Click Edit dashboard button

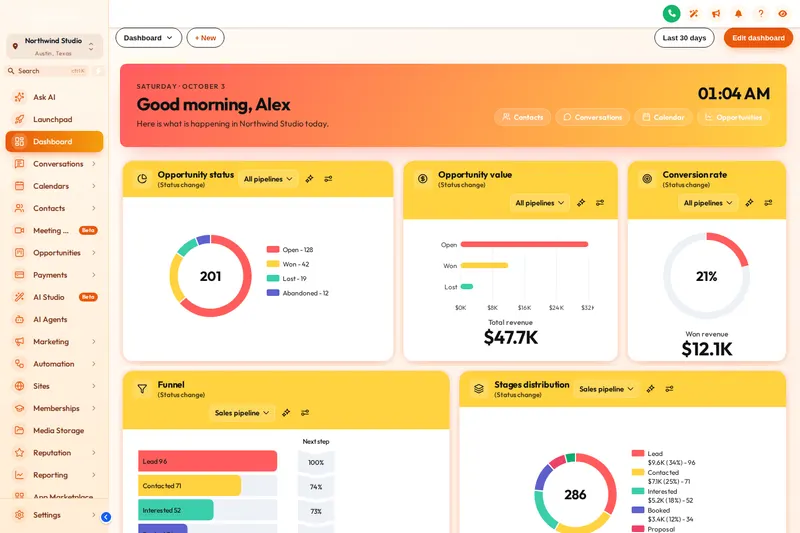pyautogui.click(x=758, y=38)
